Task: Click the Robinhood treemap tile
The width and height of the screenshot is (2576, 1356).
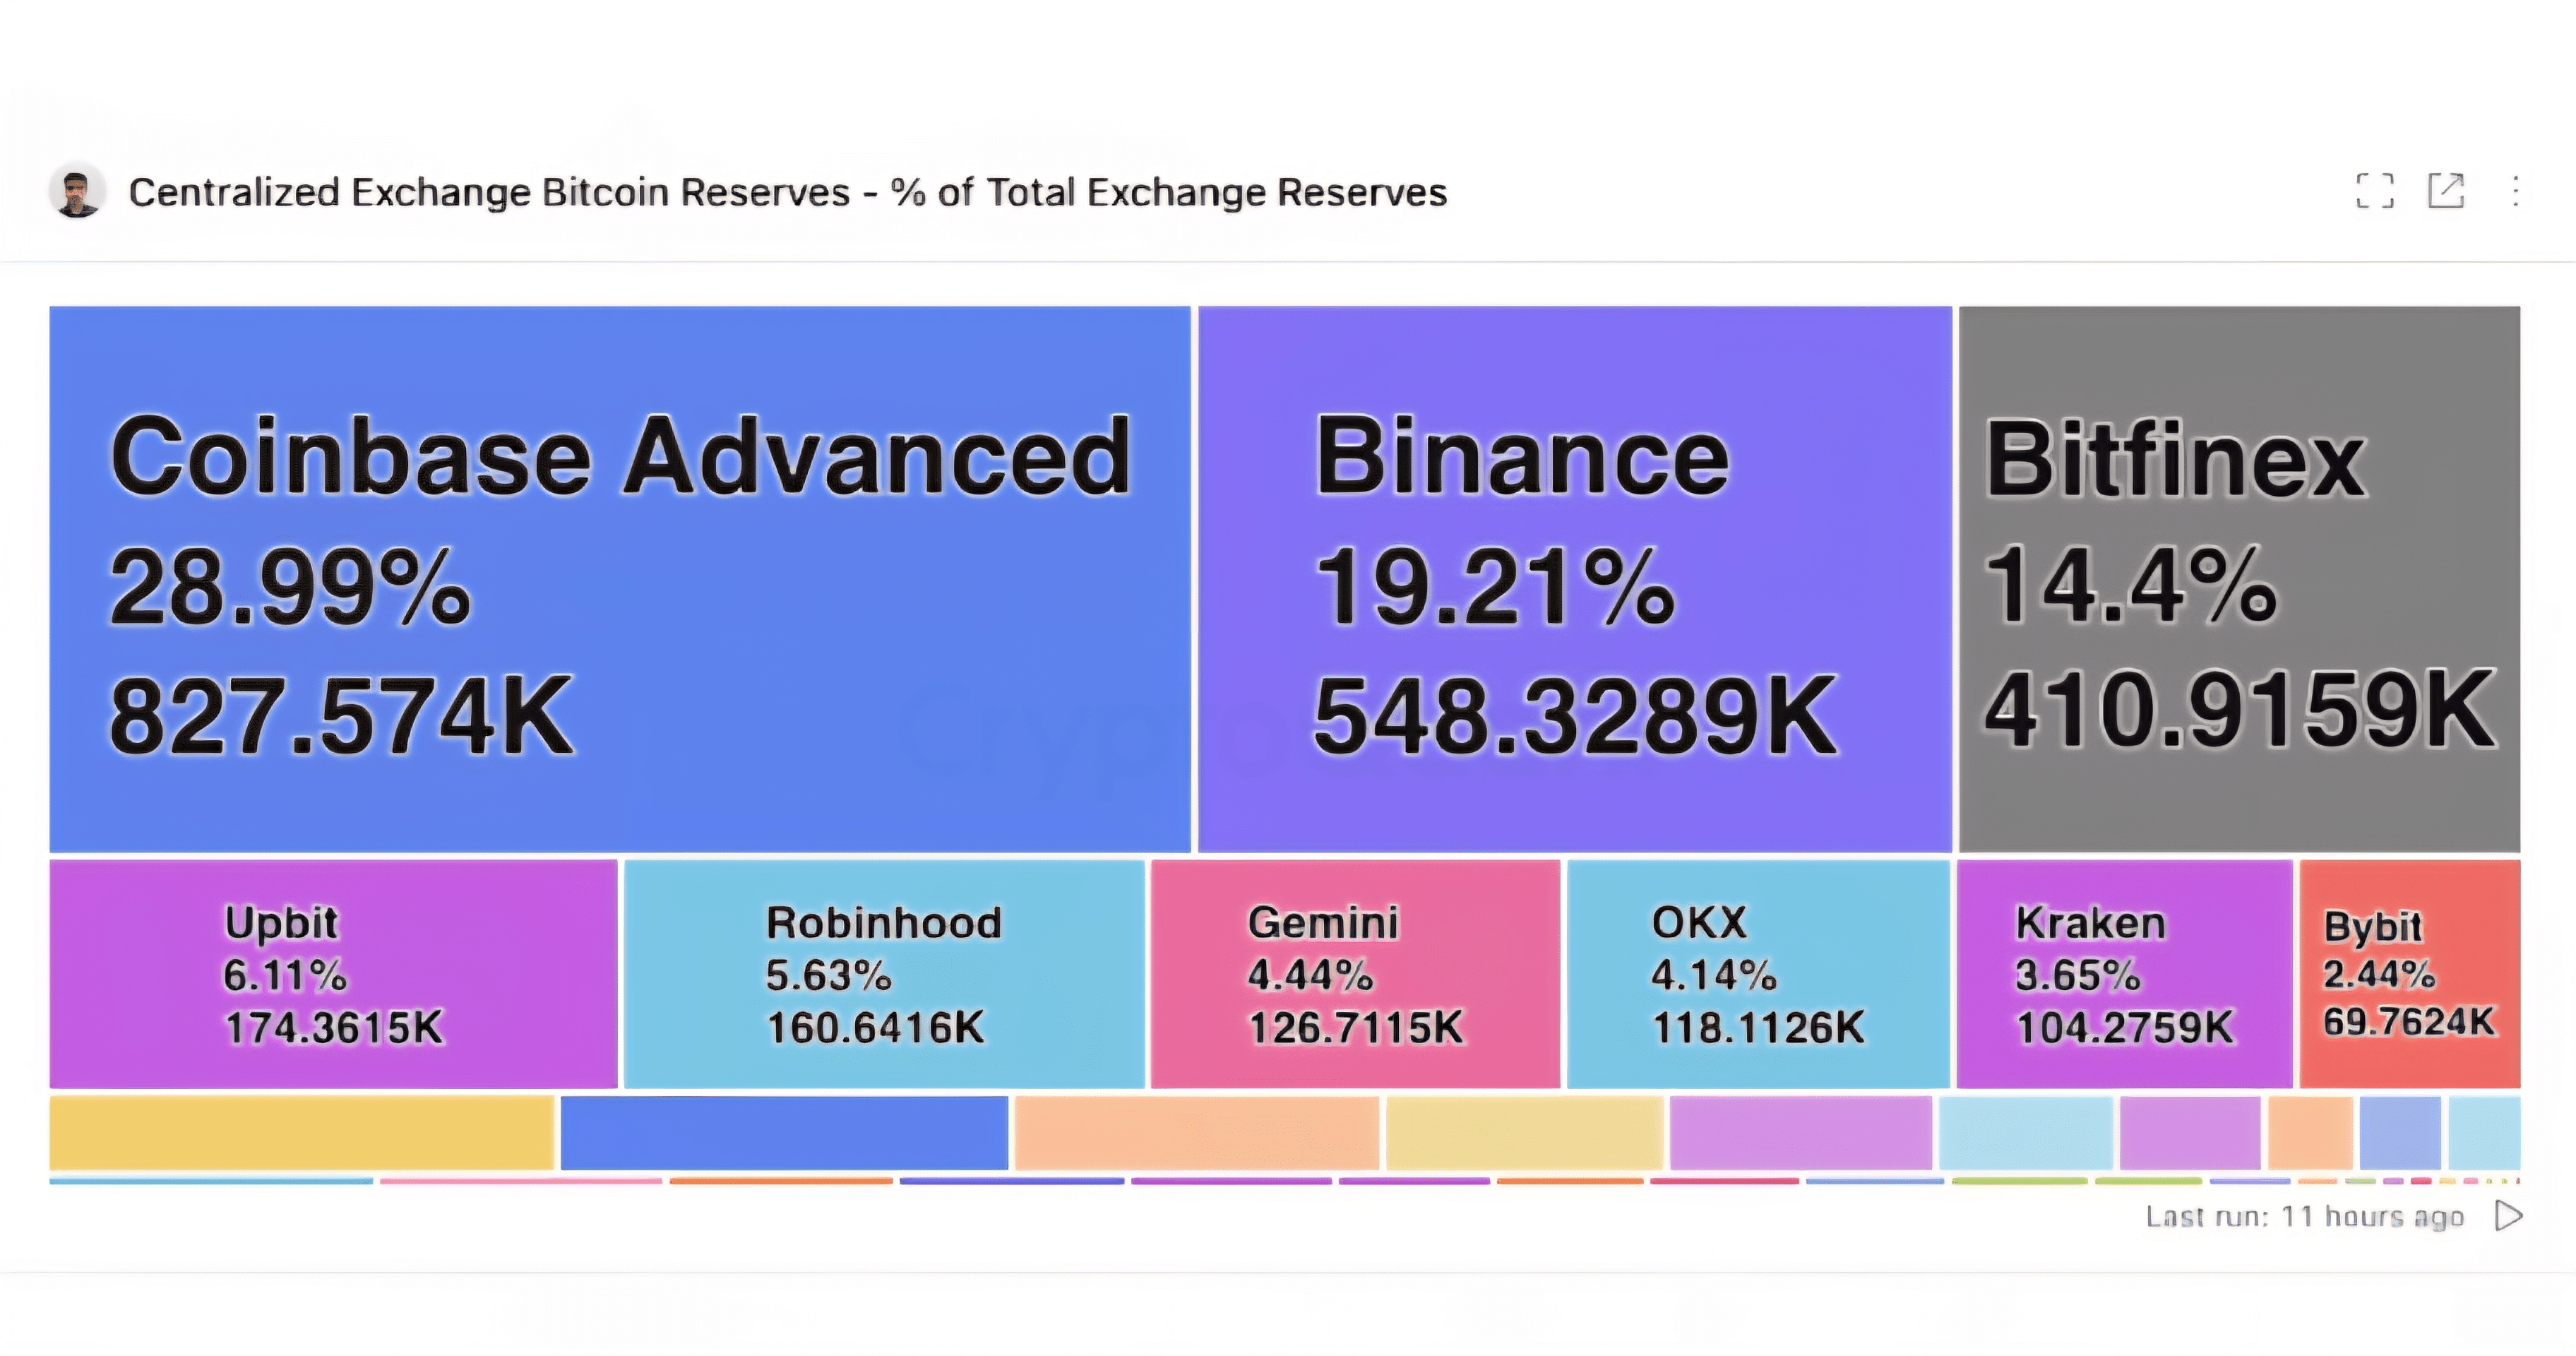Action: pos(884,973)
